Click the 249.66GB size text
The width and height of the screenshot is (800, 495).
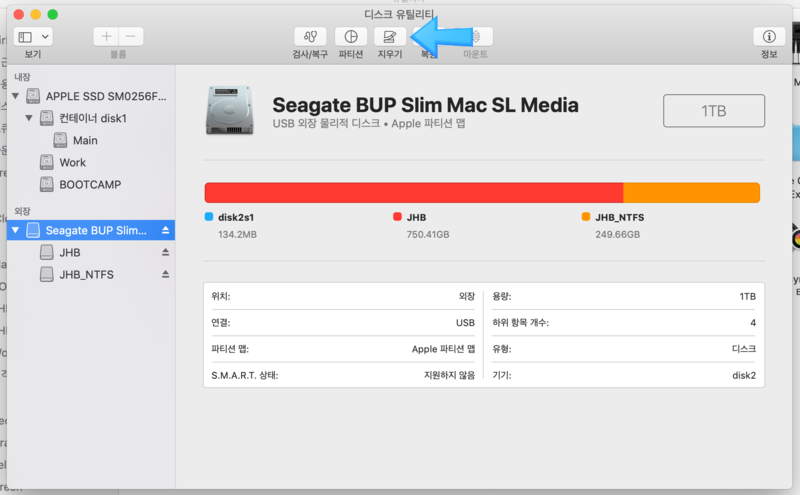[617, 234]
